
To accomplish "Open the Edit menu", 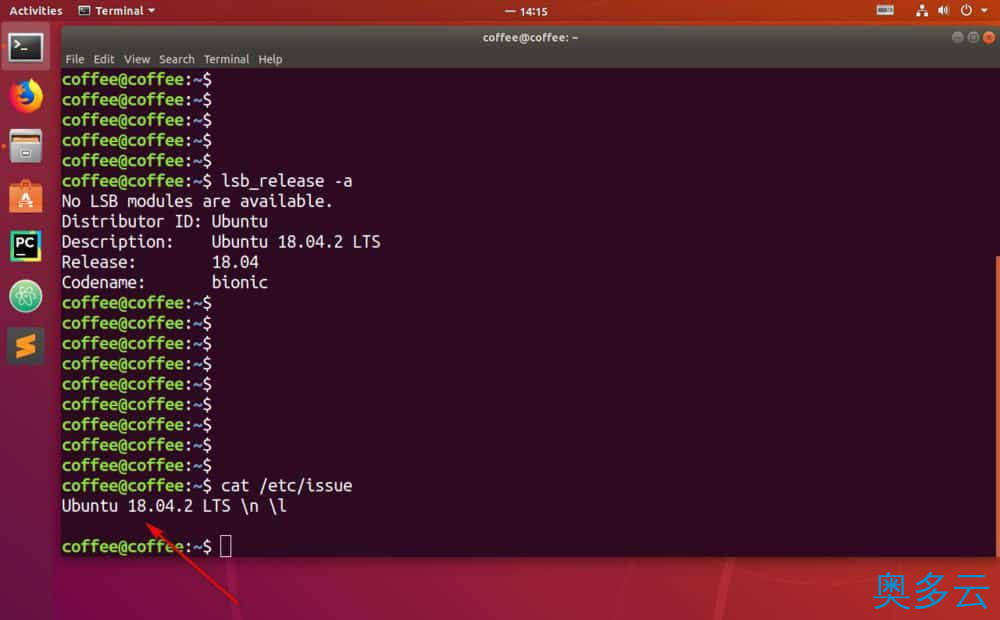I will (103, 59).
